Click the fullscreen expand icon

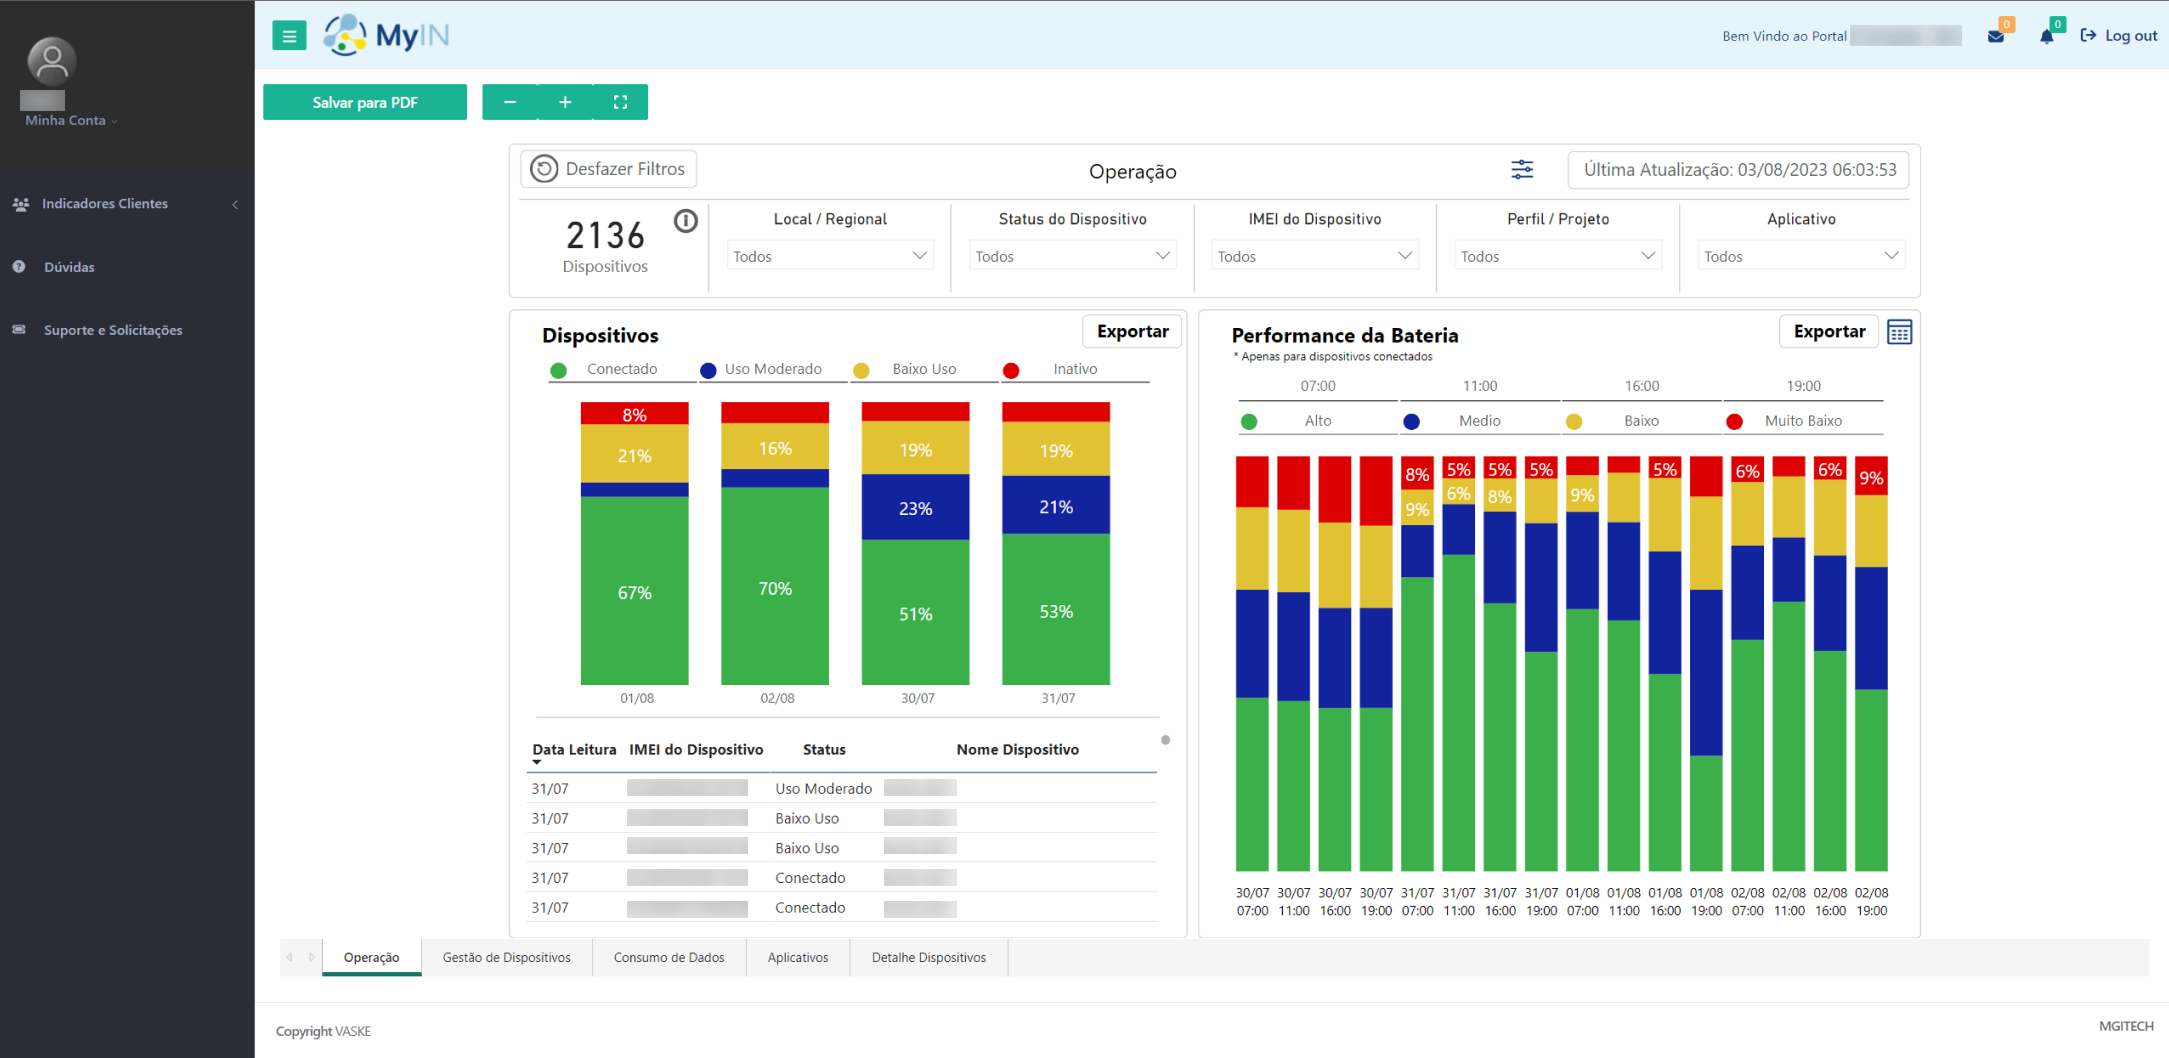[x=620, y=102]
